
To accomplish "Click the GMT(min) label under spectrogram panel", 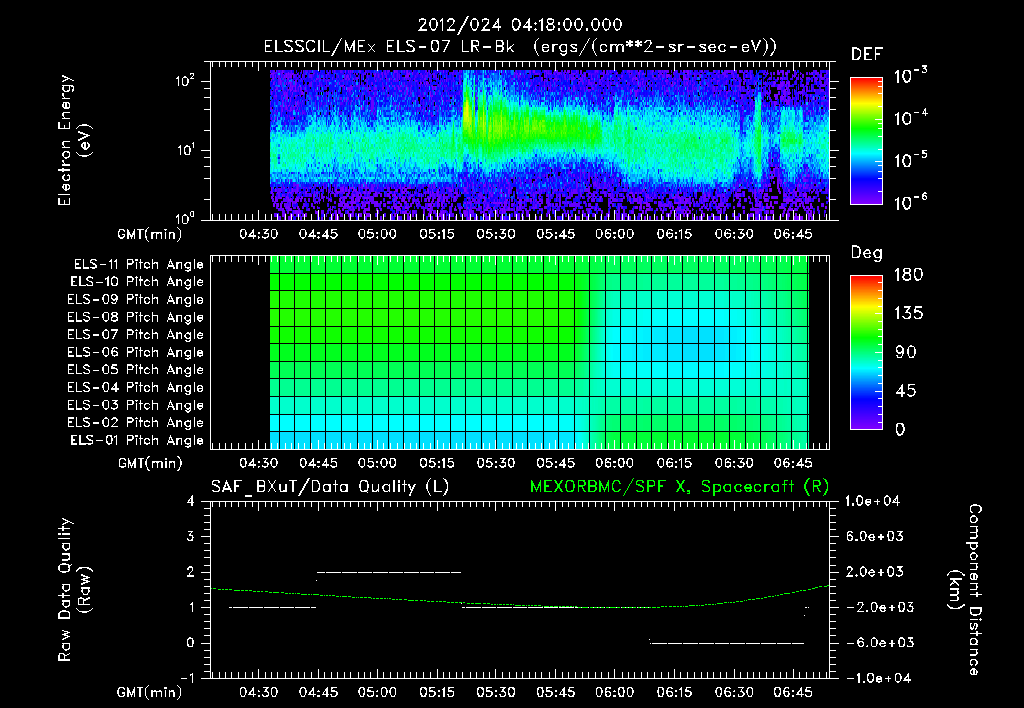I will click(x=150, y=234).
